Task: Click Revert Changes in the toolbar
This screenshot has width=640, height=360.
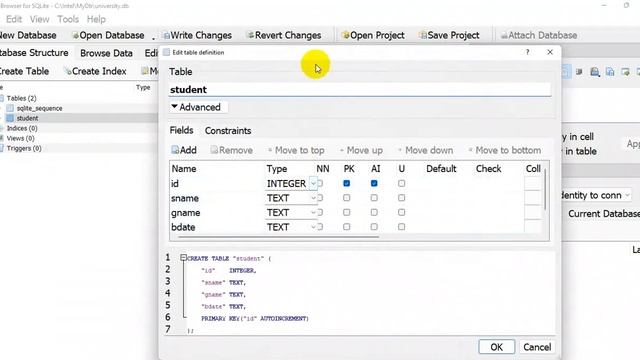Action: 284,36
